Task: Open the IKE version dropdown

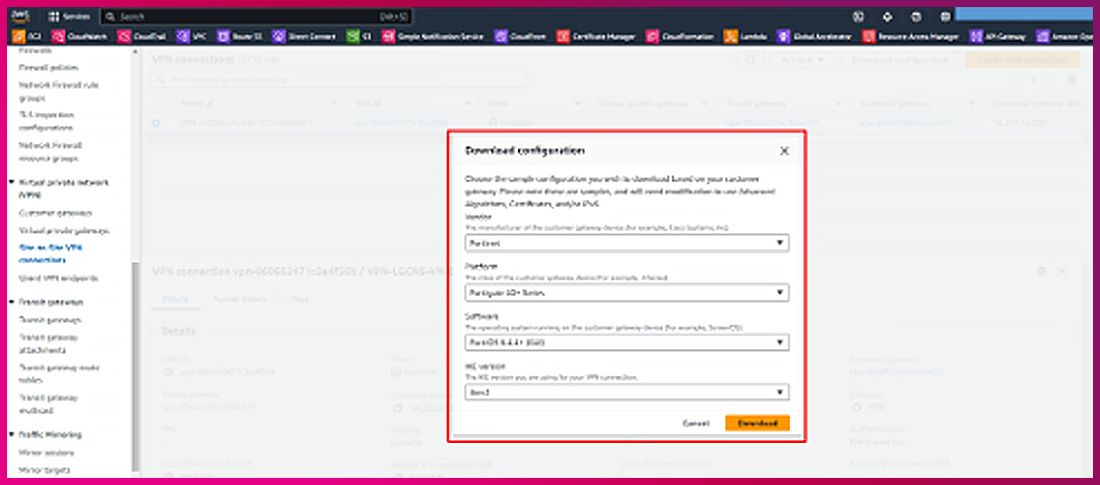Action: pyautogui.click(x=627, y=393)
